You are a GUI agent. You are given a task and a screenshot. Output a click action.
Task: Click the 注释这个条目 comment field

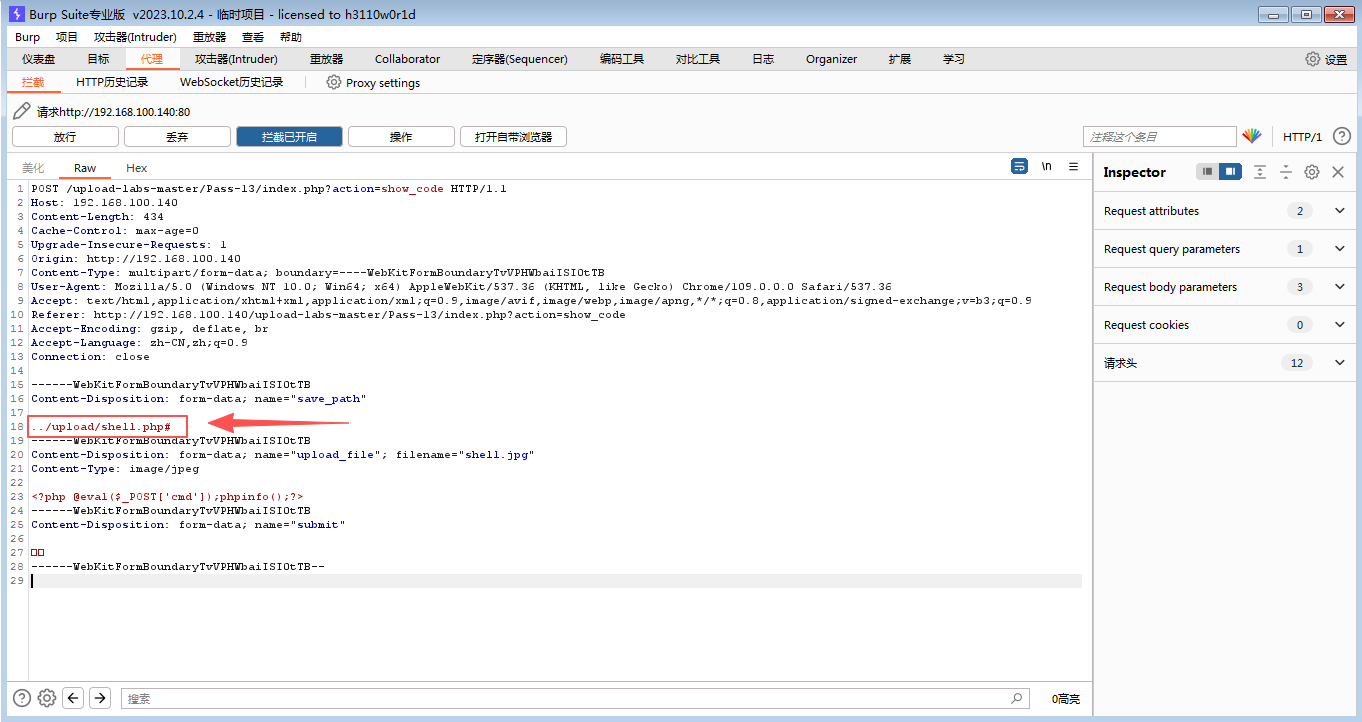(1160, 136)
